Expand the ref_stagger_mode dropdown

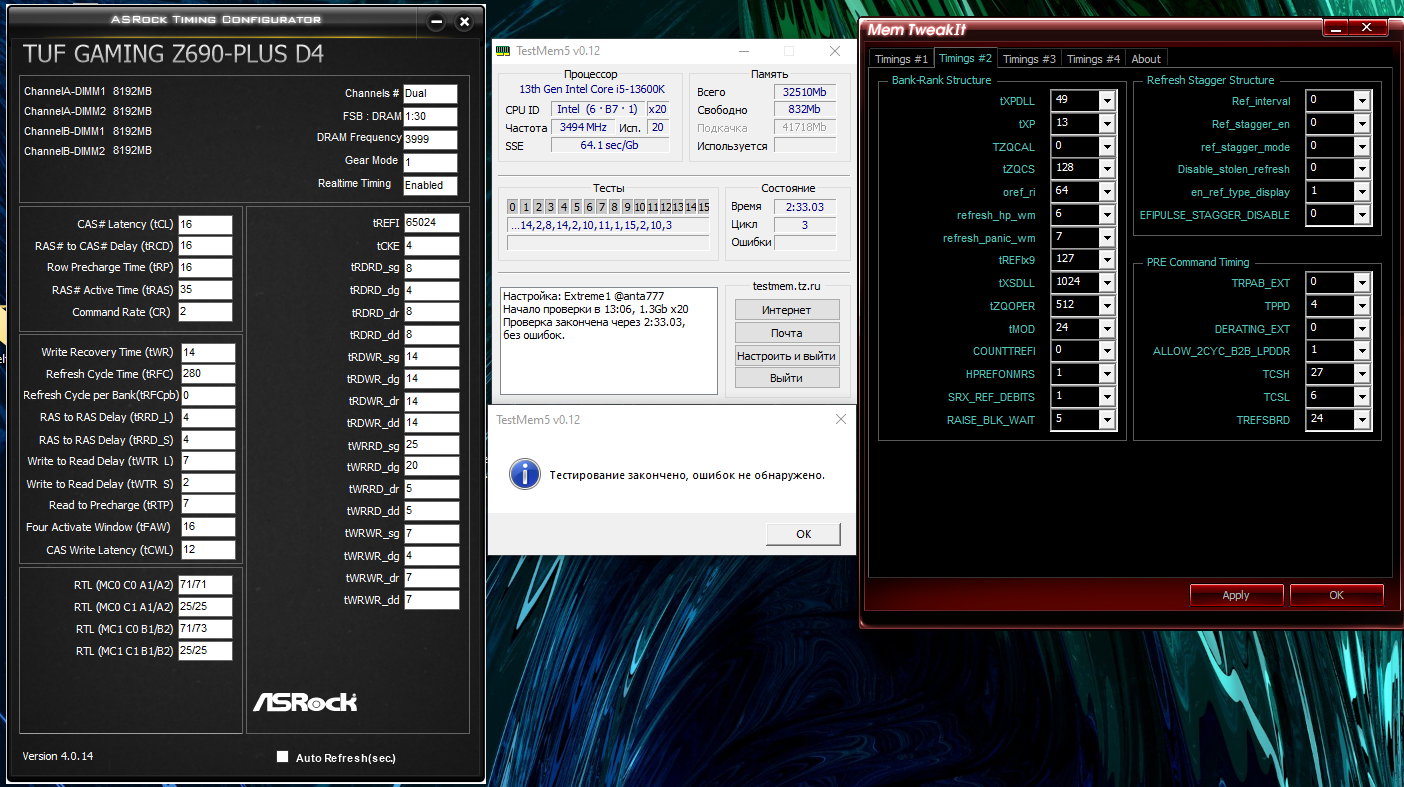pyautogui.click(x=1362, y=146)
